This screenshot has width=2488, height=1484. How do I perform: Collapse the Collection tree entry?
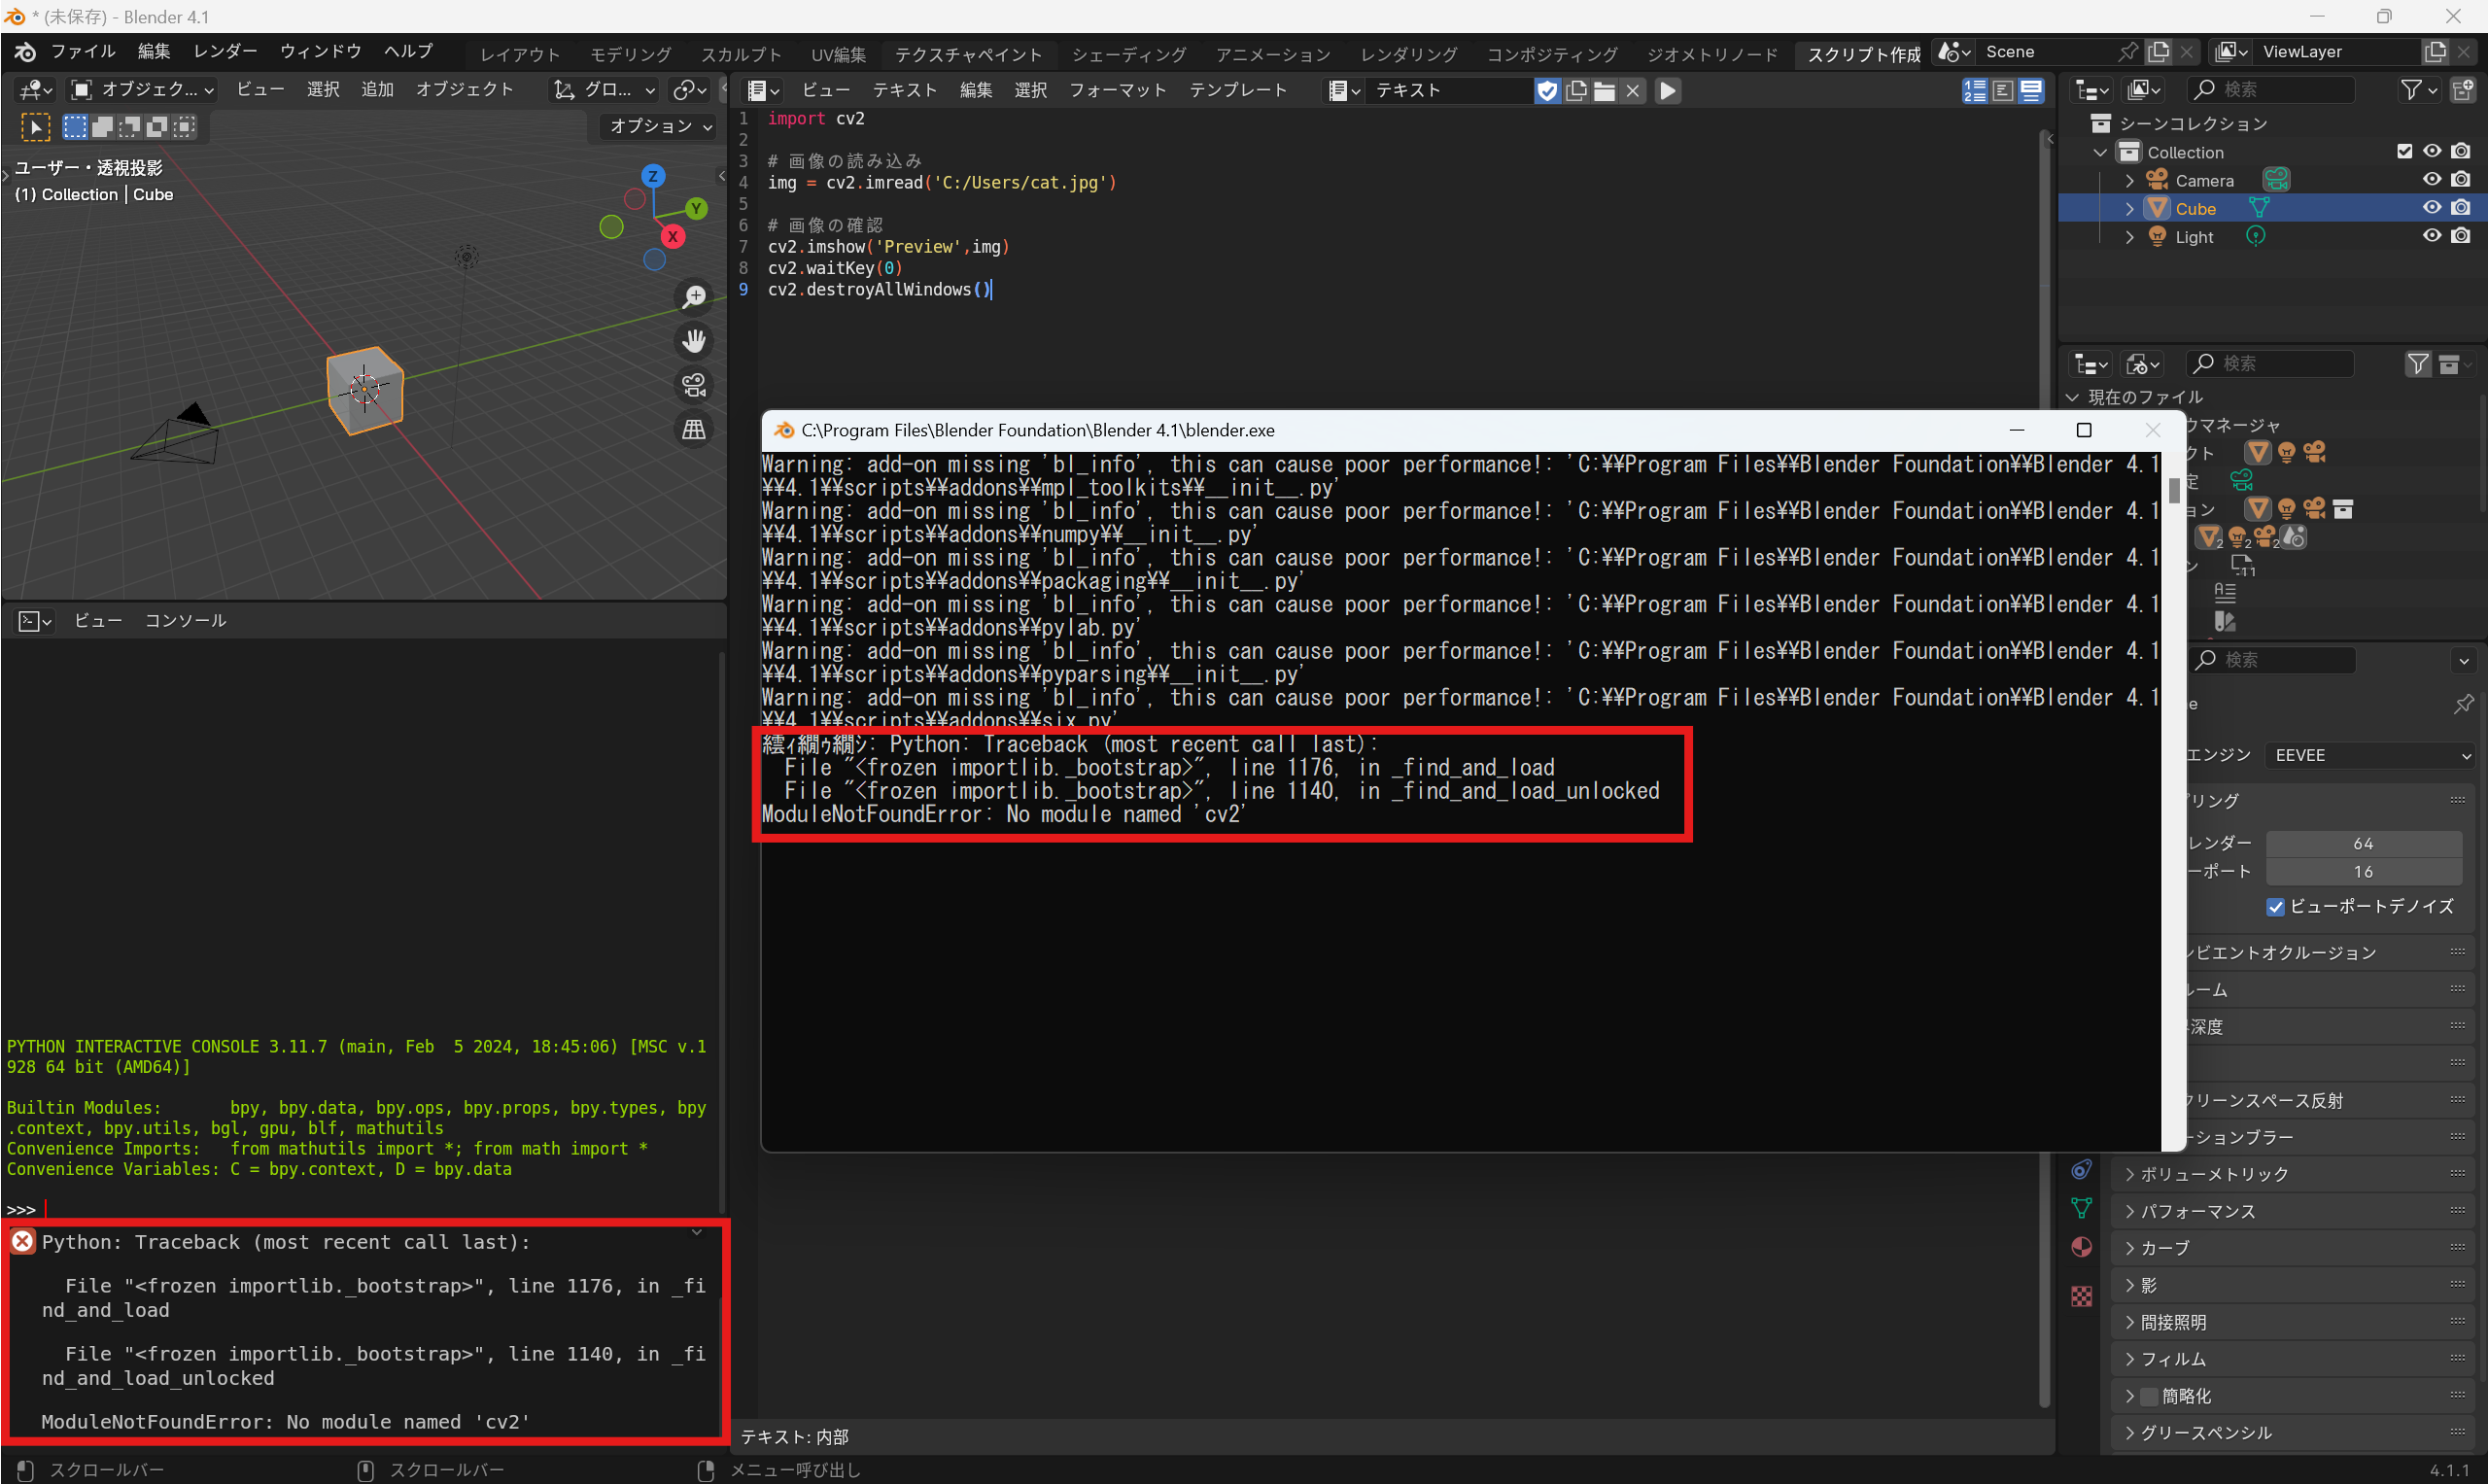tap(2099, 152)
